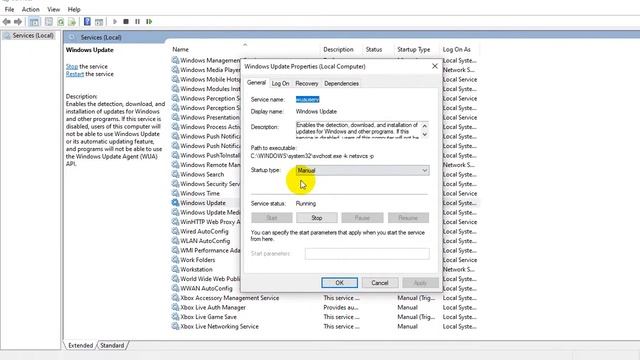Switch to the Recovery tab in properties dialog

pyautogui.click(x=307, y=83)
